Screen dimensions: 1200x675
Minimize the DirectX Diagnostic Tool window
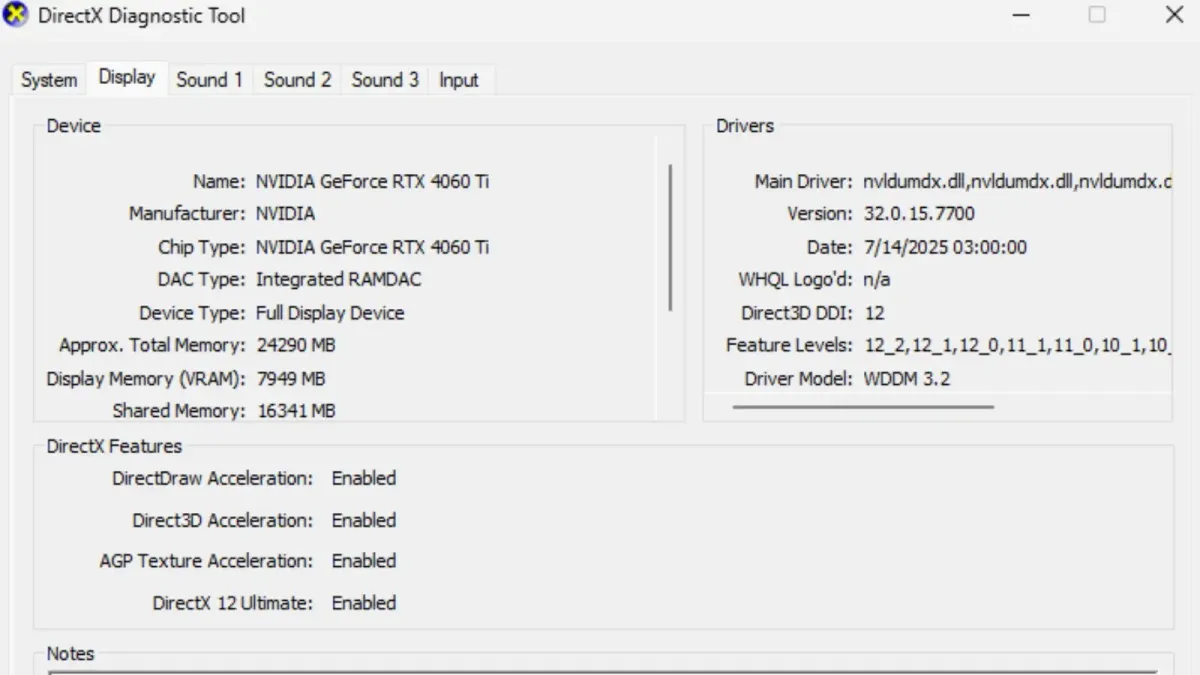pos(1021,16)
